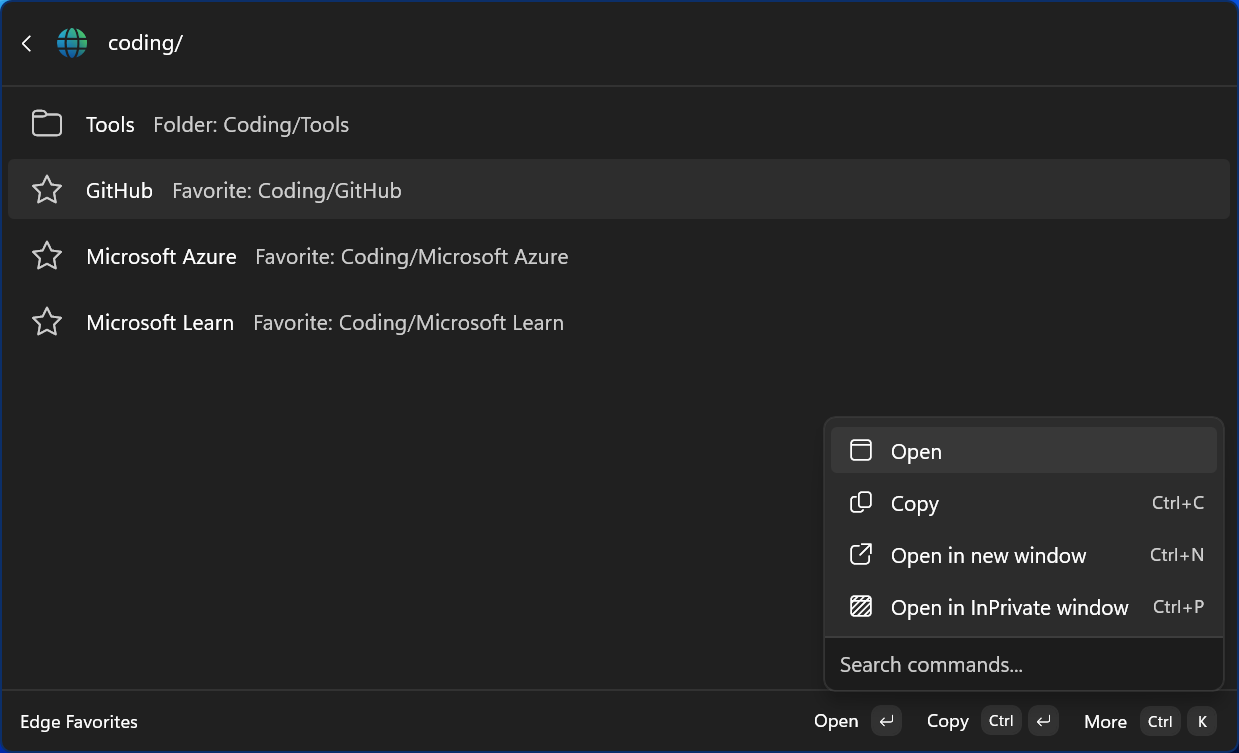Choose Copy from the context menu
The width and height of the screenshot is (1239, 753).
click(x=1024, y=503)
